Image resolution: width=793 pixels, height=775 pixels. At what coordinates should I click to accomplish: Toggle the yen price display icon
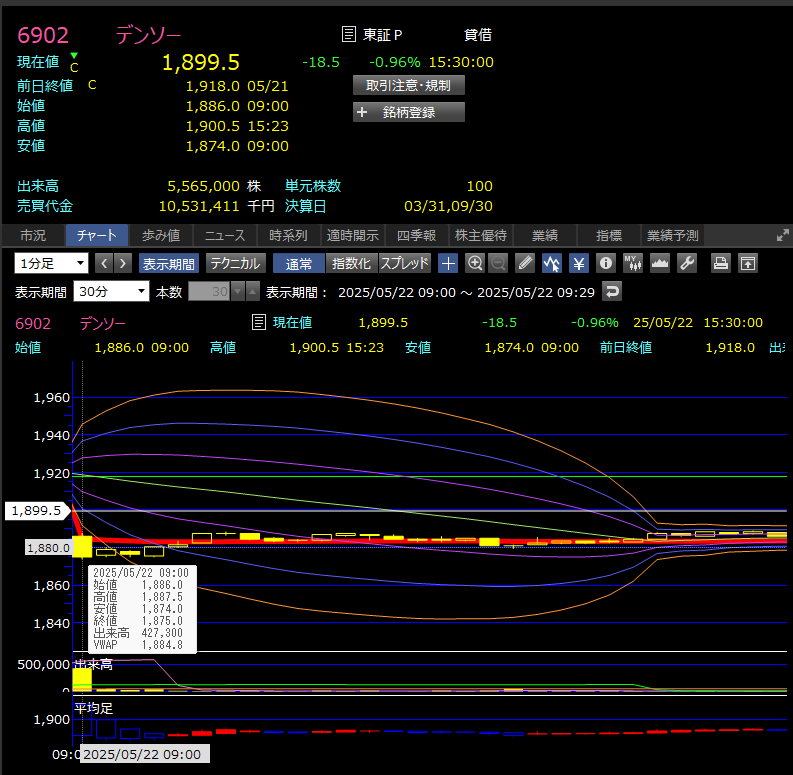point(579,264)
